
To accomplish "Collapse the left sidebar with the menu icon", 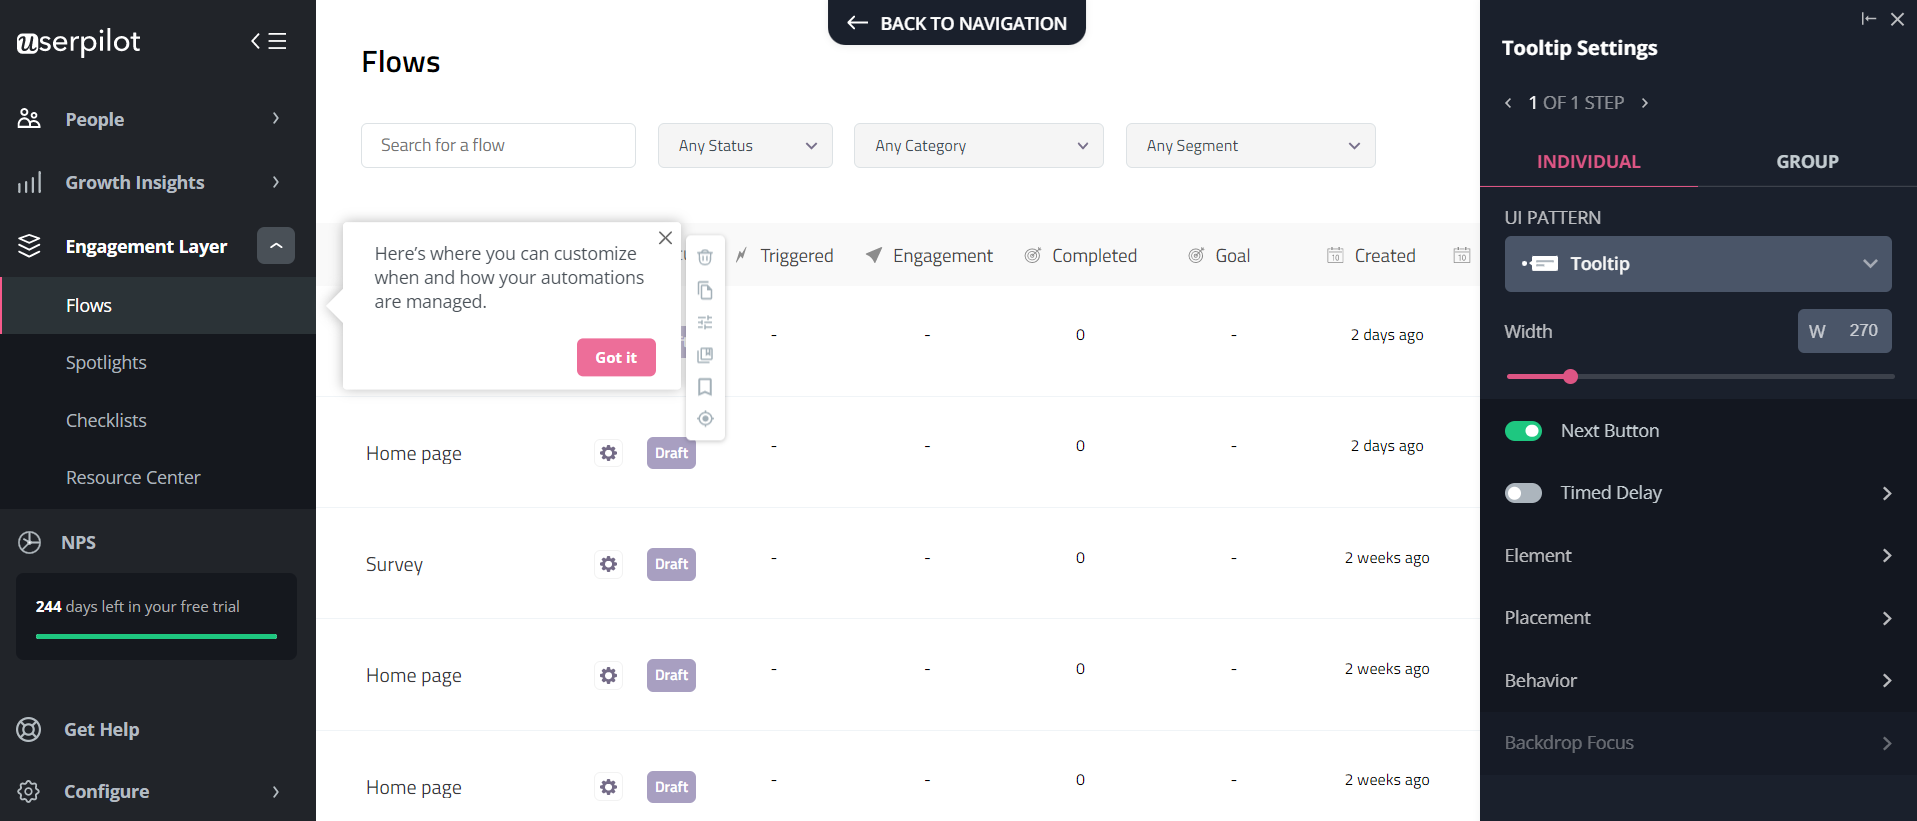I will pyautogui.click(x=268, y=41).
